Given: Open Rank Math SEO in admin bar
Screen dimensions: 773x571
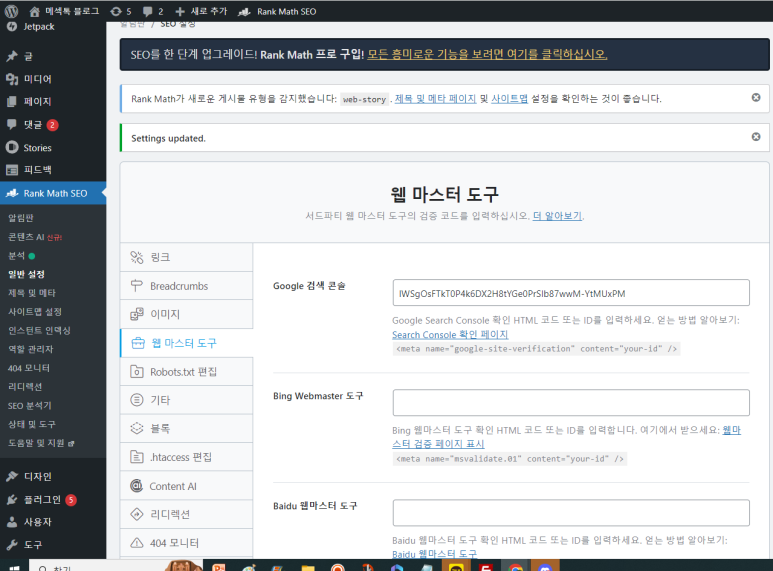Looking at the screenshot, I should click(x=277, y=11).
